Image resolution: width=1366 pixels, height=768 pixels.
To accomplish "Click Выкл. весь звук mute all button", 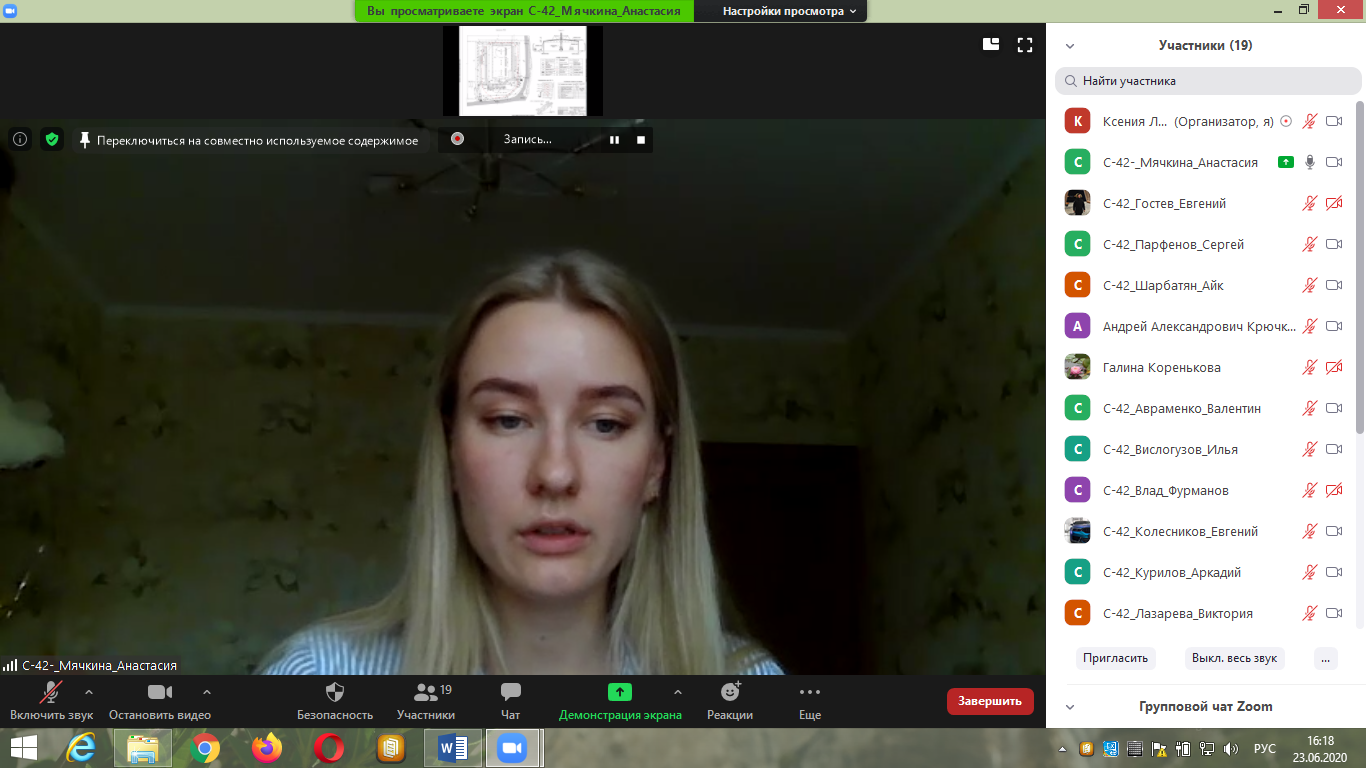I will (x=1234, y=659).
